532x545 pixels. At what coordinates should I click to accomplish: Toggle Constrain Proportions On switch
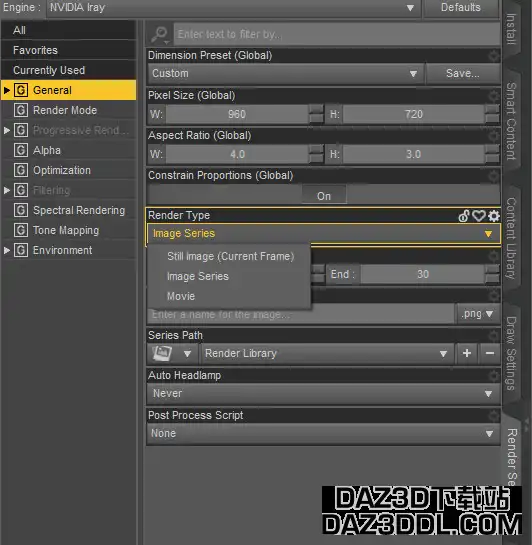click(324, 195)
